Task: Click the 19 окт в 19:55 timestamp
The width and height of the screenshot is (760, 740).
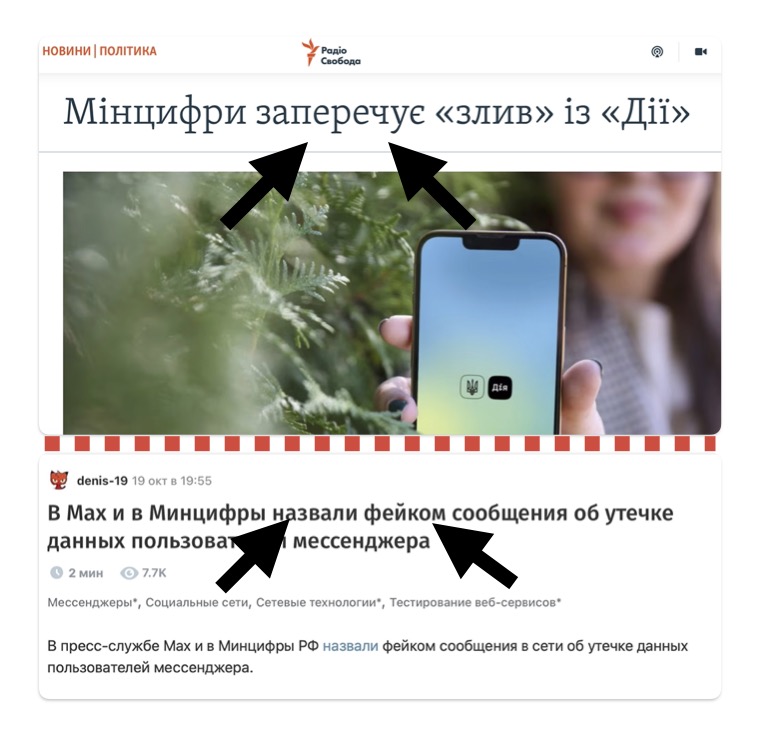Action: (172, 481)
